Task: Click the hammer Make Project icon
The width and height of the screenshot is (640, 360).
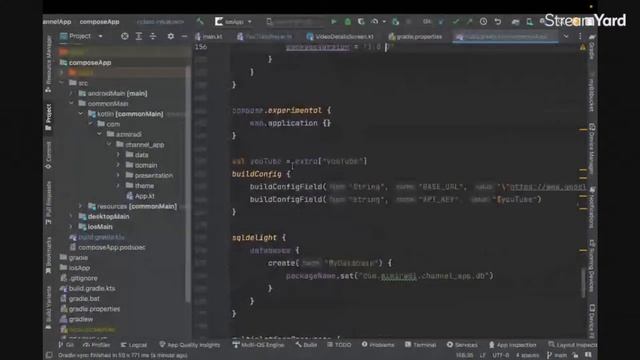Action: [x=200, y=21]
